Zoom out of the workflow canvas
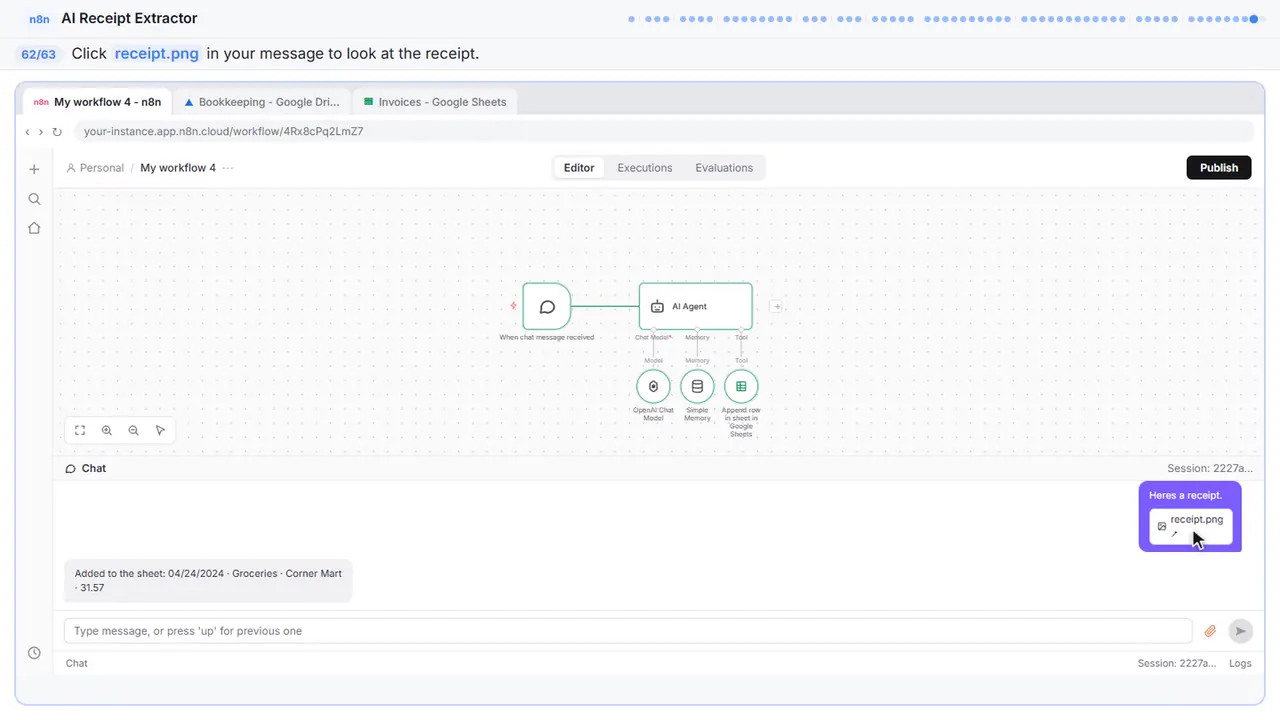The image size is (1280, 720). 133,430
